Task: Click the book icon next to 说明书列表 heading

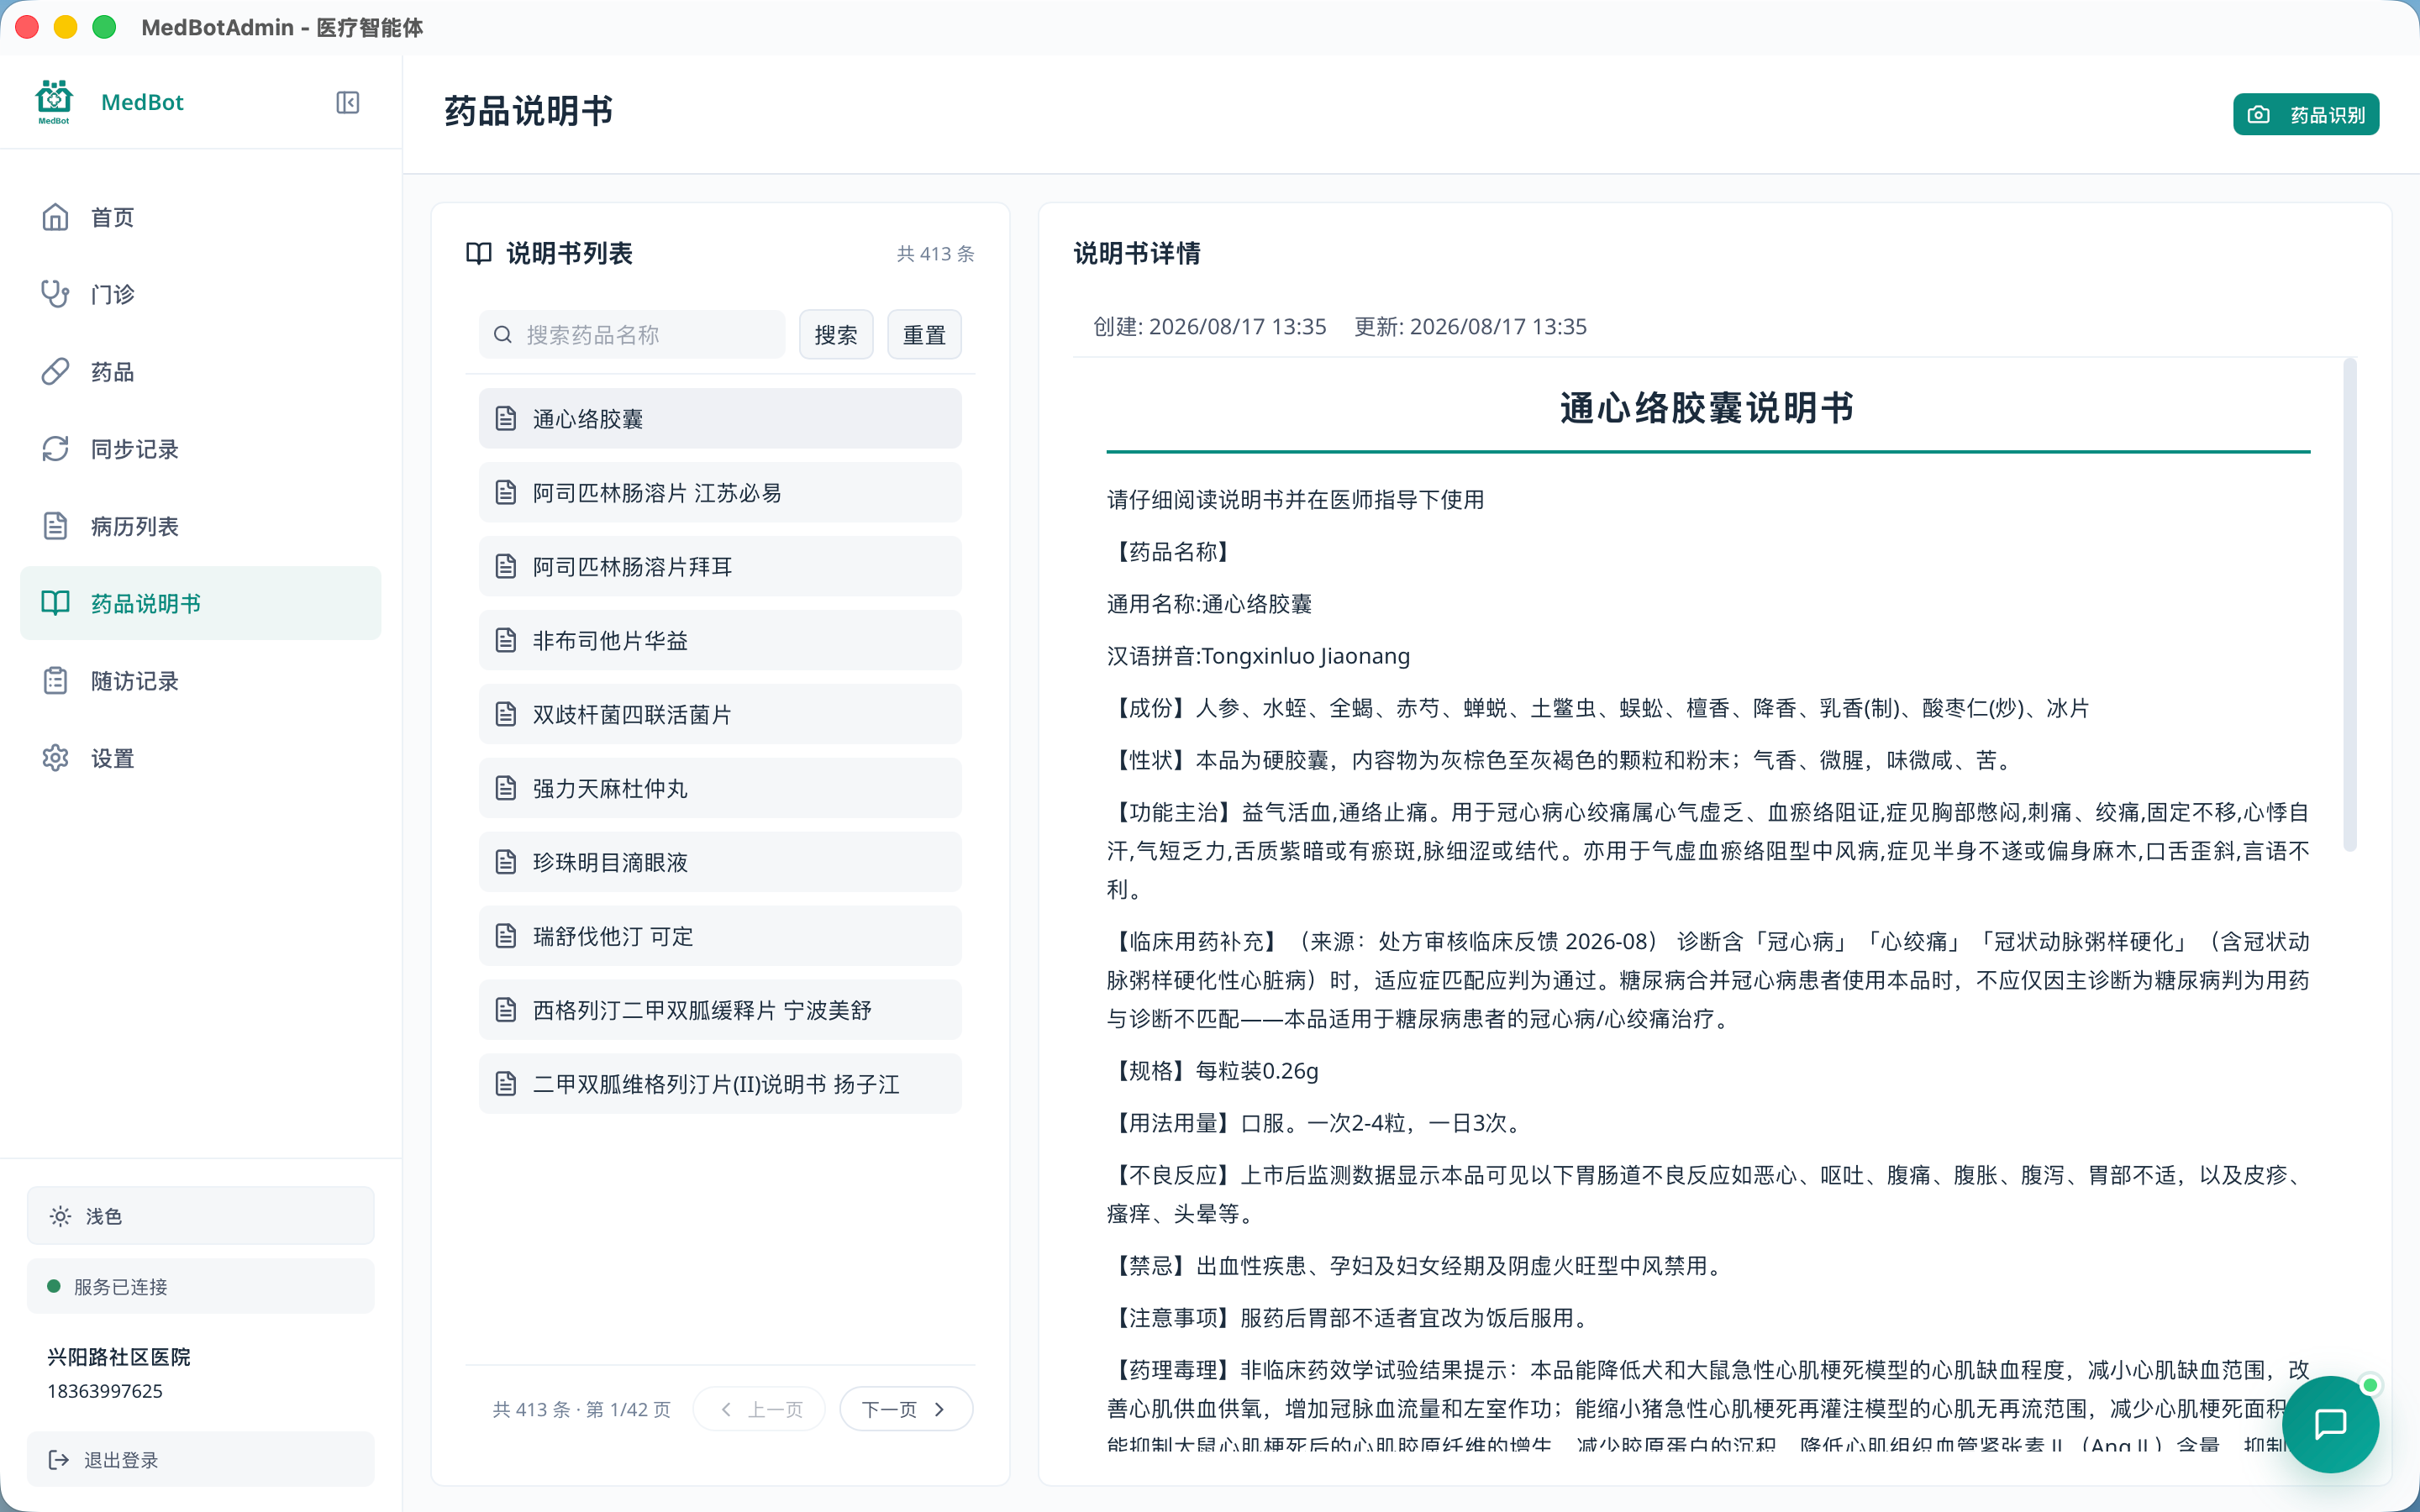Action: click(x=479, y=253)
